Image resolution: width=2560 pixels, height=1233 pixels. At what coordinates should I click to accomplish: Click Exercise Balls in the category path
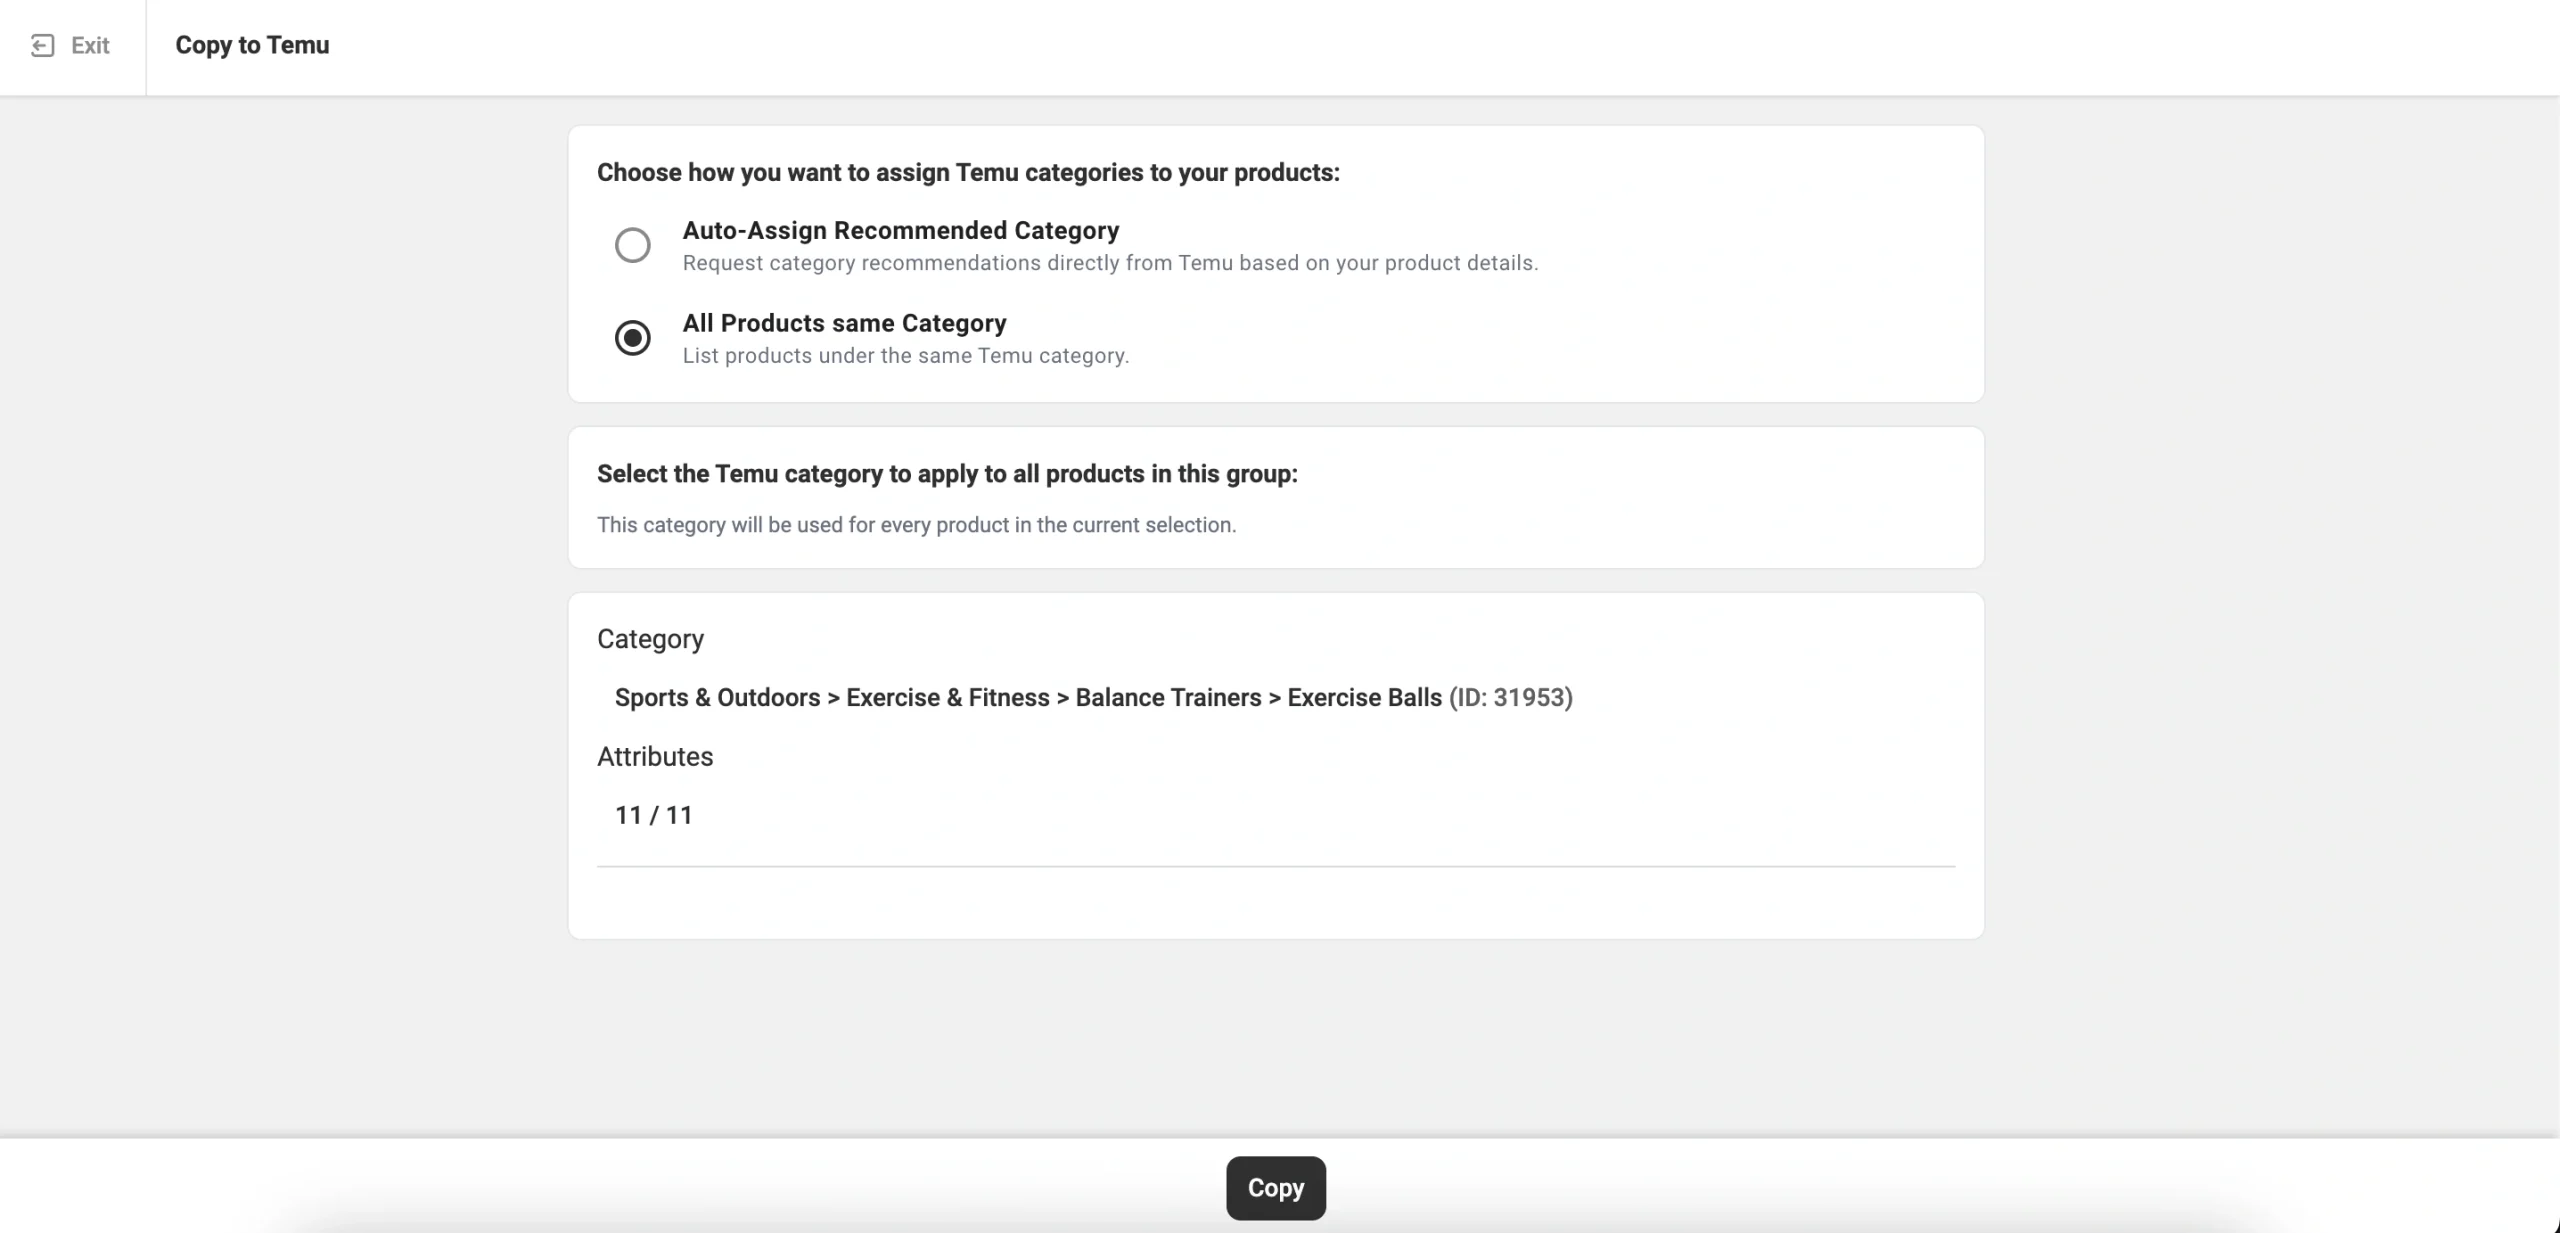1364,697
